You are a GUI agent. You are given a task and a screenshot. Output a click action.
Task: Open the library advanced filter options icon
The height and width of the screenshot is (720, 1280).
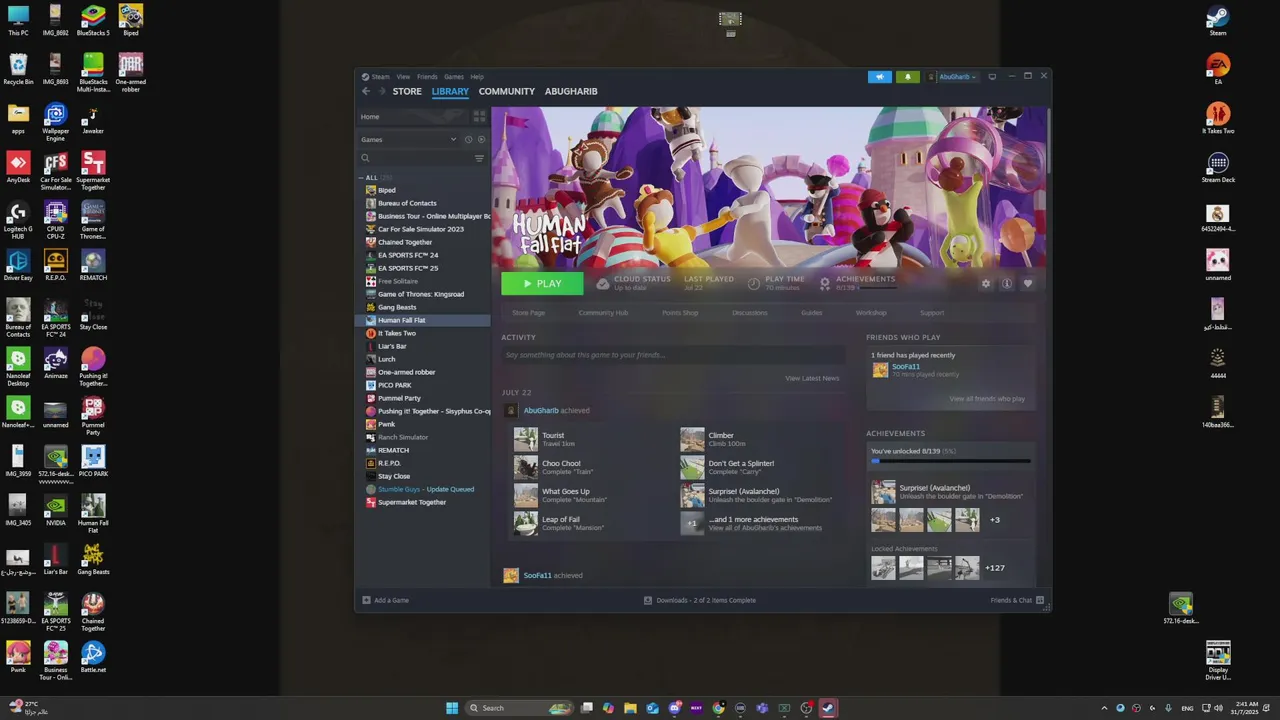click(479, 158)
